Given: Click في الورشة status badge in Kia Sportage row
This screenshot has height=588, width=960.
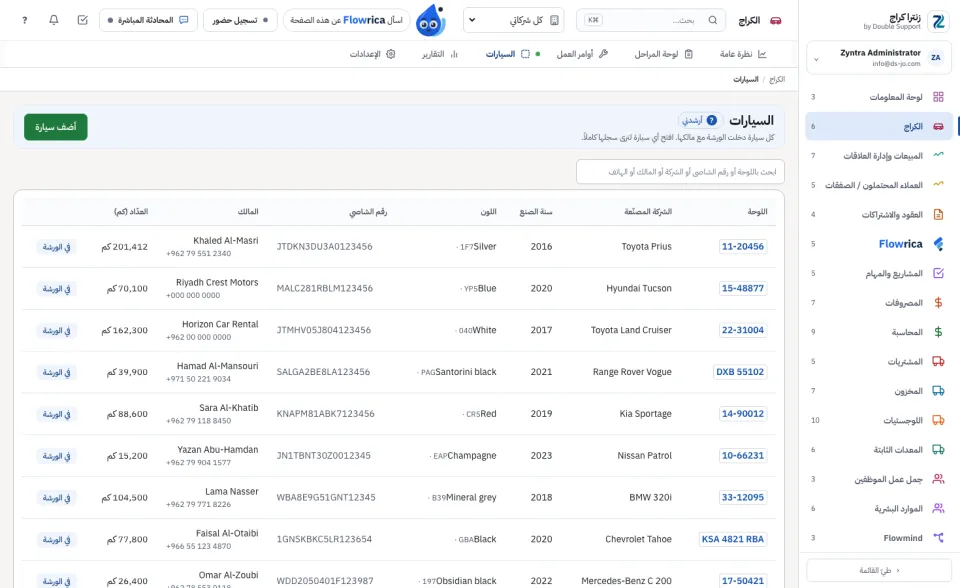Looking at the screenshot, I should [x=56, y=414].
